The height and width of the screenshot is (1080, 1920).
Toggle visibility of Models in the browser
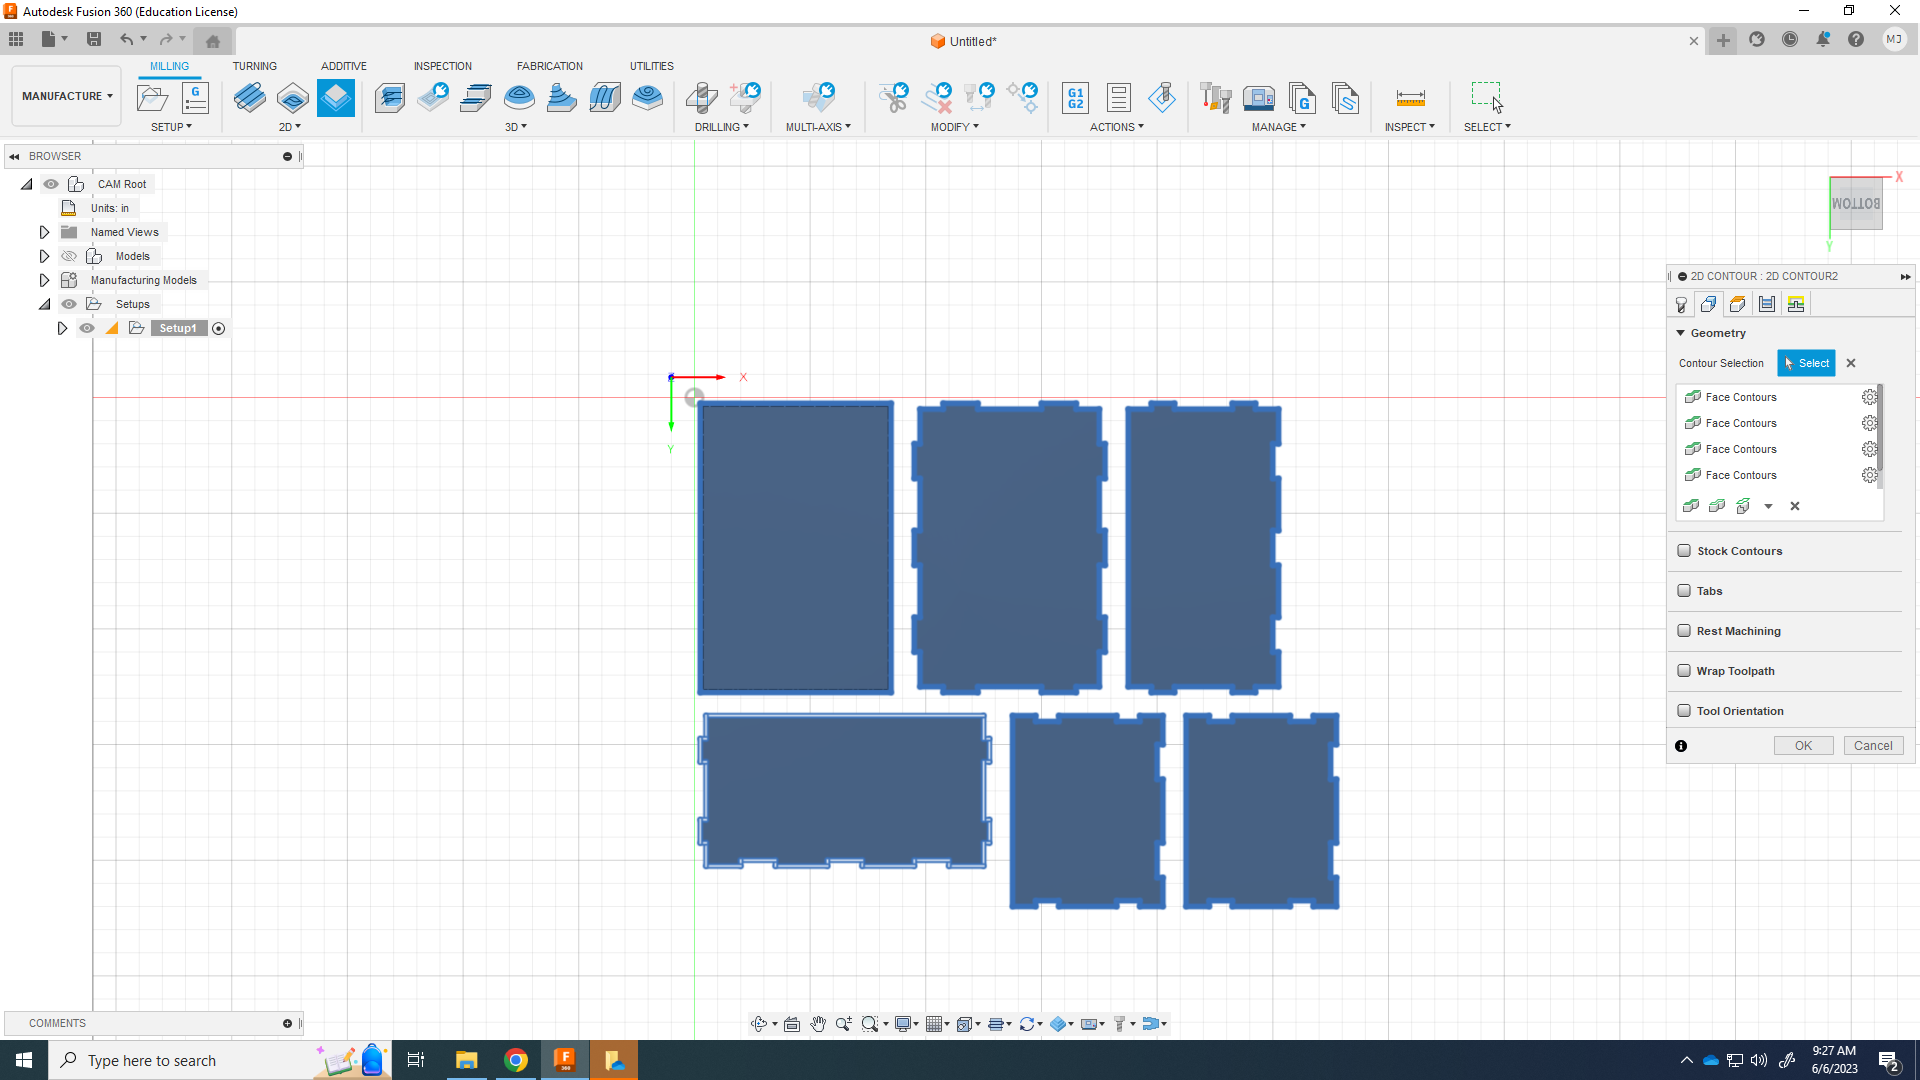[x=69, y=256]
